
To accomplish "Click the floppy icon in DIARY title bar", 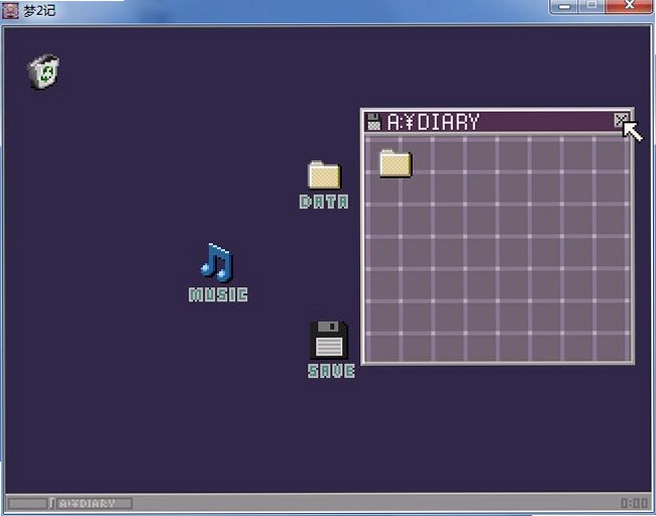I will point(374,122).
